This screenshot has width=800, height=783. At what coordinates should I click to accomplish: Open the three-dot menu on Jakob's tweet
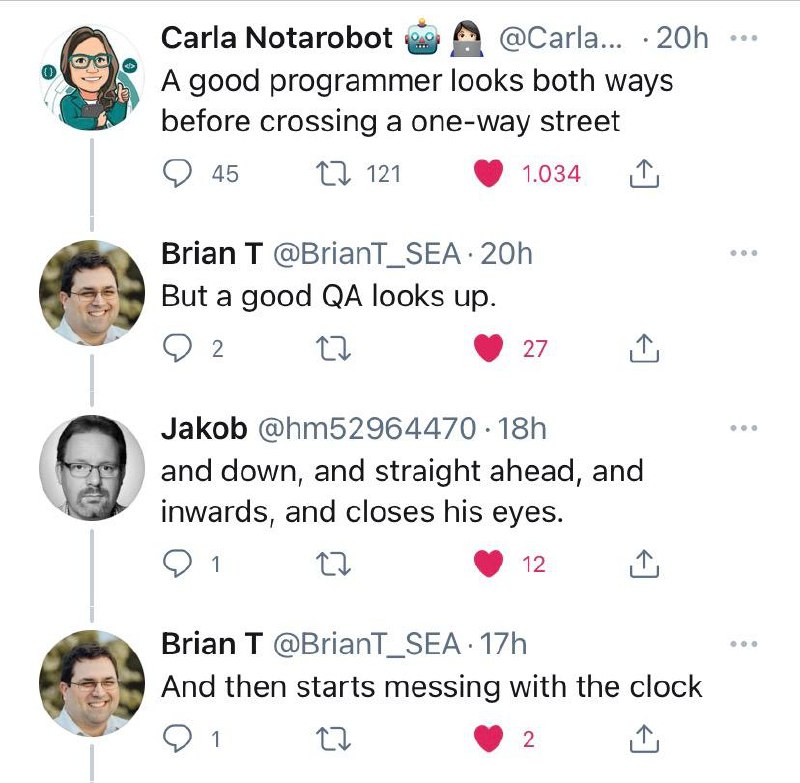(x=745, y=428)
